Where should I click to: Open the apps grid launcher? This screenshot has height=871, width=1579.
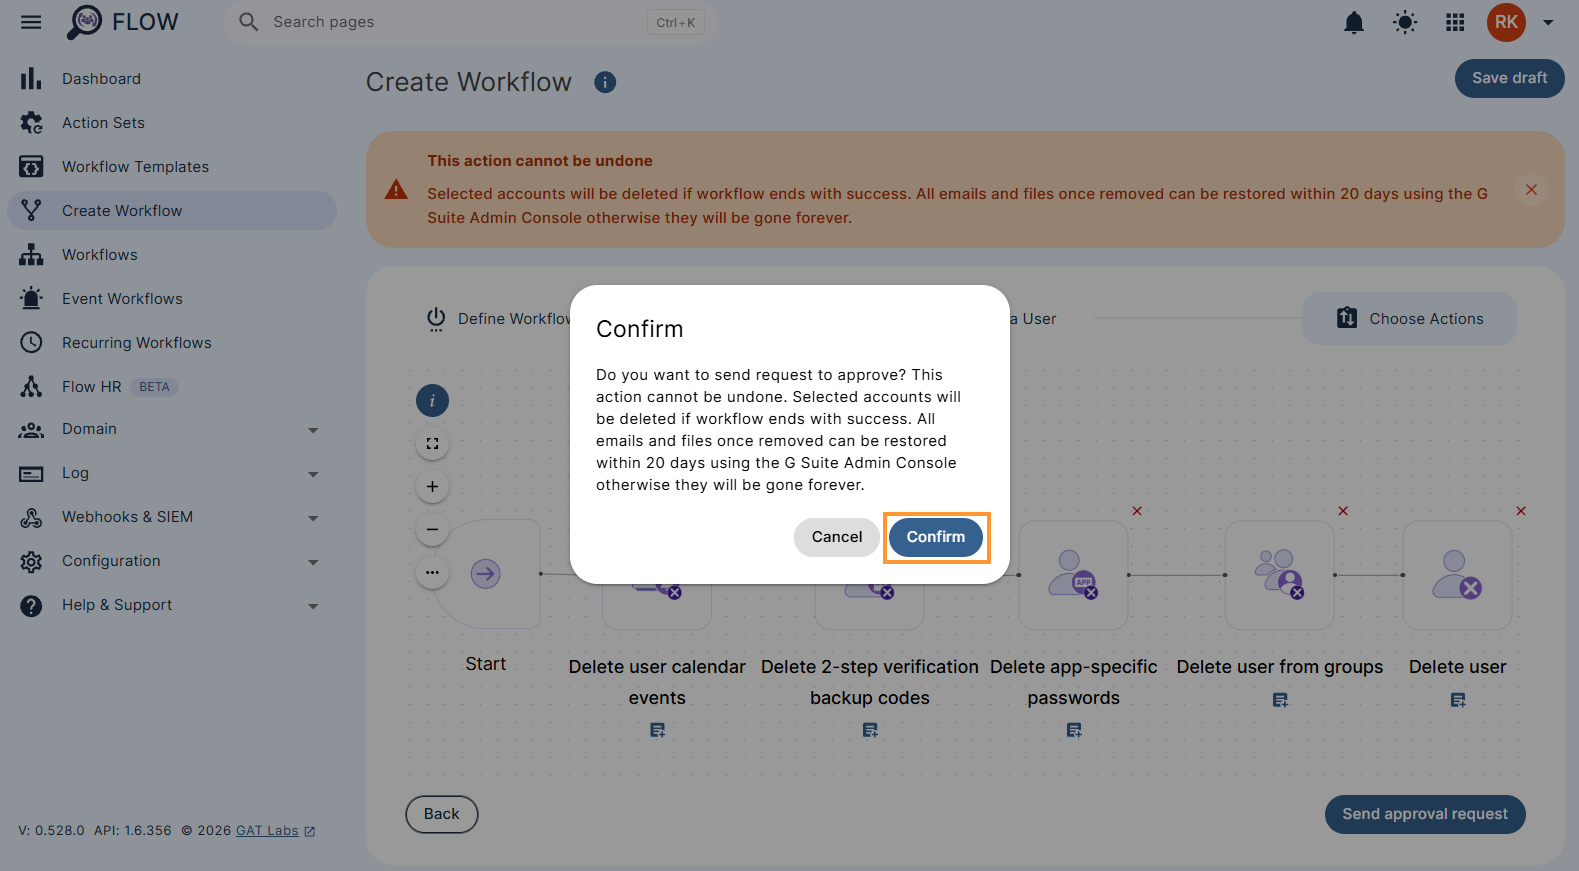click(x=1455, y=22)
